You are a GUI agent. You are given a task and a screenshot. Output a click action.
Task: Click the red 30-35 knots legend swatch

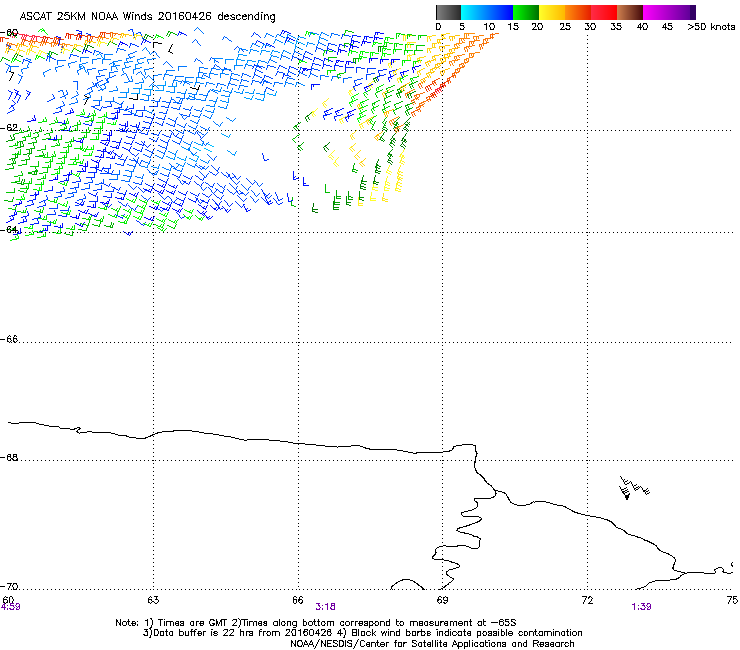click(604, 12)
